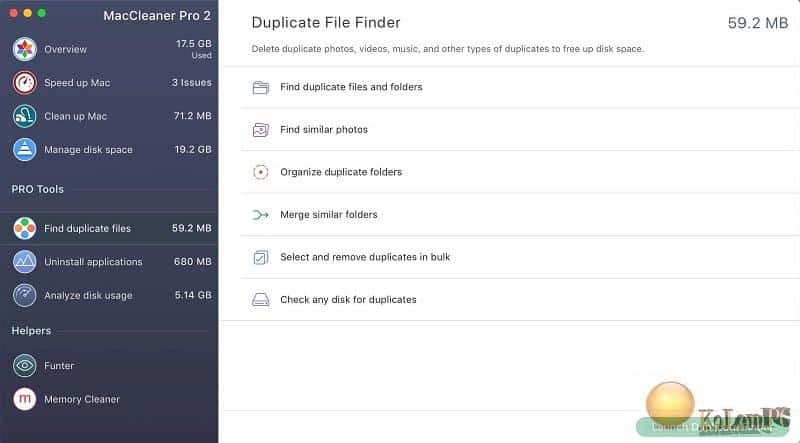This screenshot has height=443, width=800.
Task: Open the Clean up Mac section
Action: pos(76,116)
